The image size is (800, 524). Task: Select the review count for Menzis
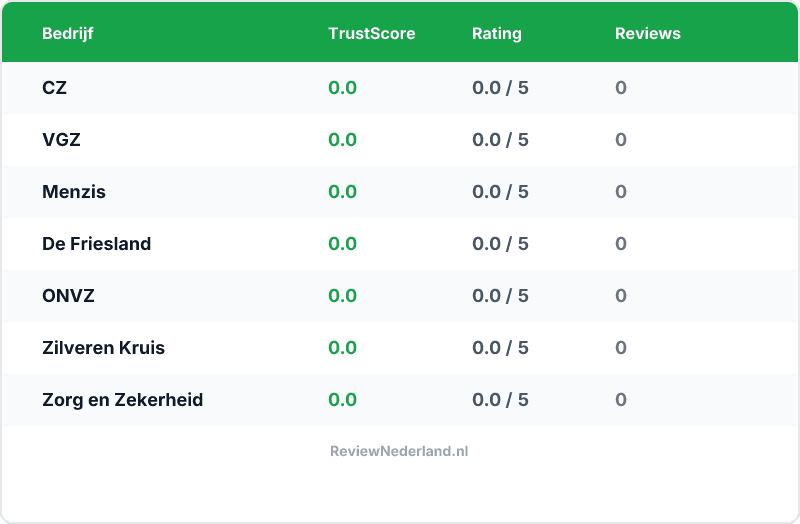[621, 192]
